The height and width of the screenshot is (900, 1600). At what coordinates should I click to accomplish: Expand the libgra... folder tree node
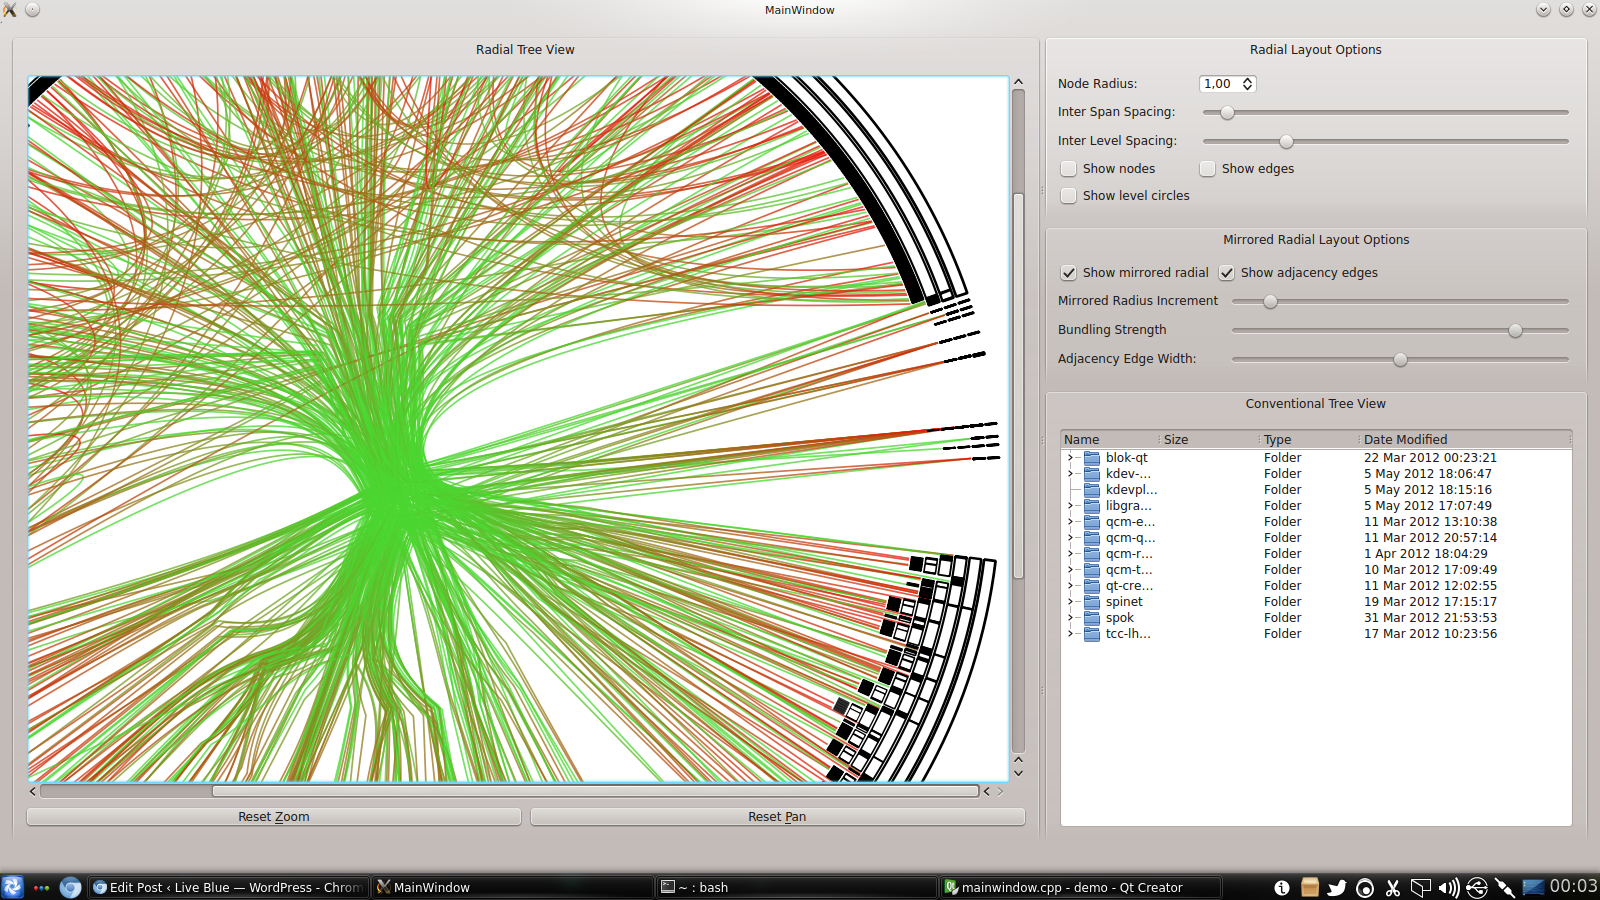pos(1071,506)
